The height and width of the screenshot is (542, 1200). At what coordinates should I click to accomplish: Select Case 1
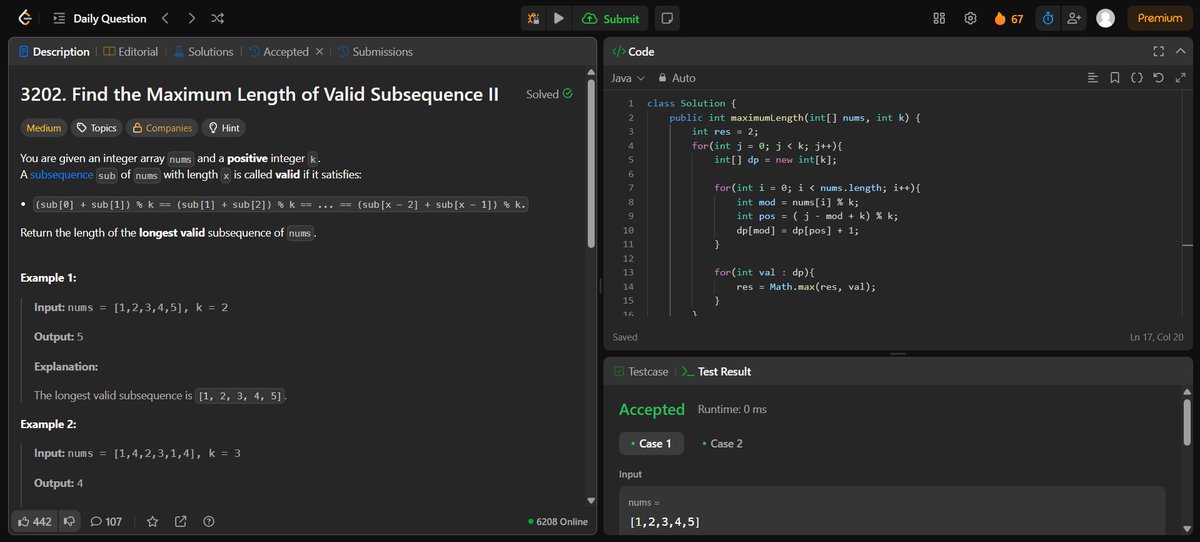pyautogui.click(x=651, y=443)
